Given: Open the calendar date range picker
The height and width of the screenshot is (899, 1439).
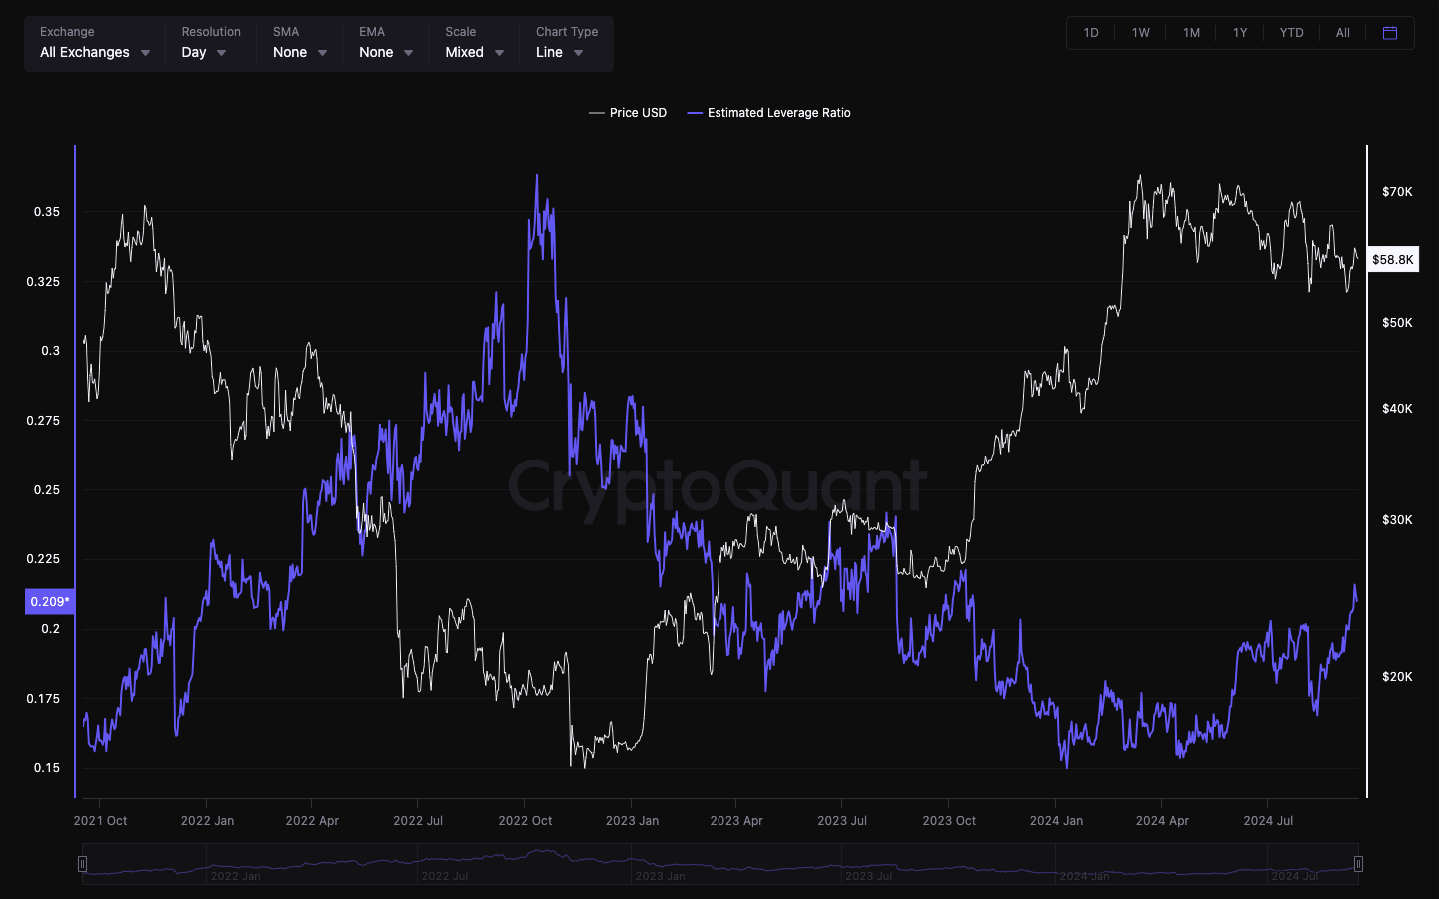Looking at the screenshot, I should coord(1389,33).
